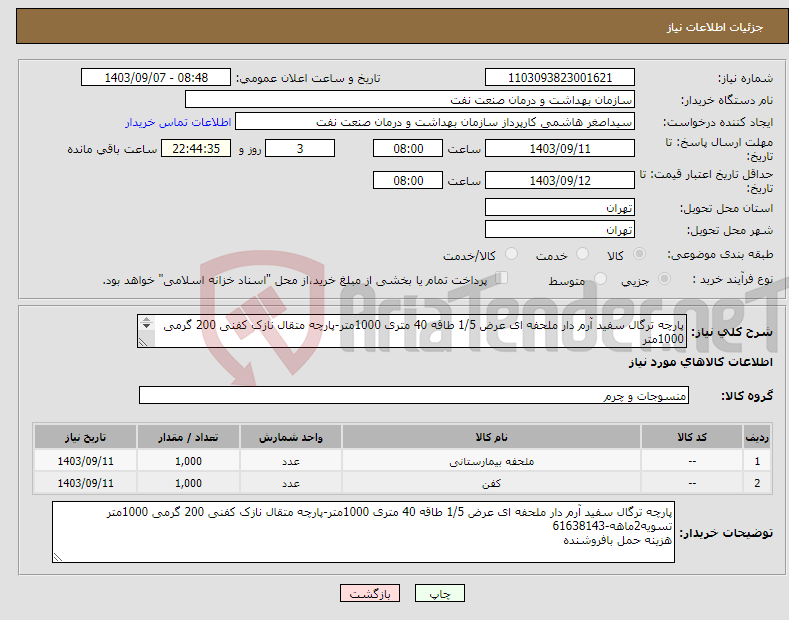
Task: Select item name ملحفه بیمارستانی
Action: coord(491,461)
